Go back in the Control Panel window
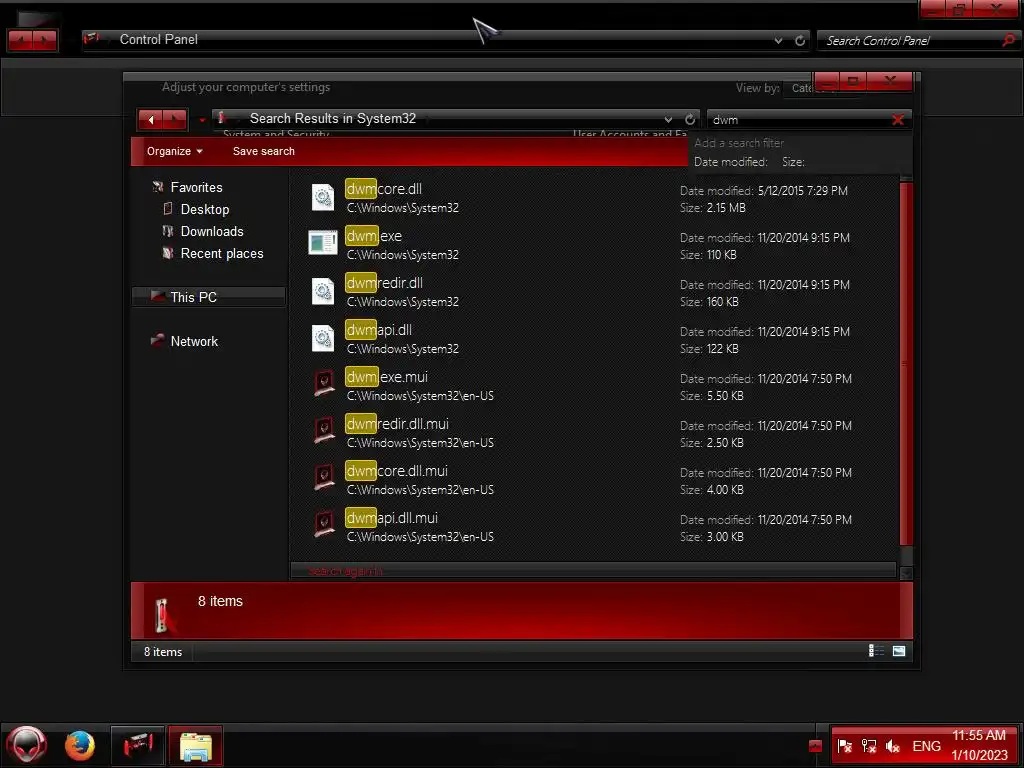The height and width of the screenshot is (768, 1024). 20,40
